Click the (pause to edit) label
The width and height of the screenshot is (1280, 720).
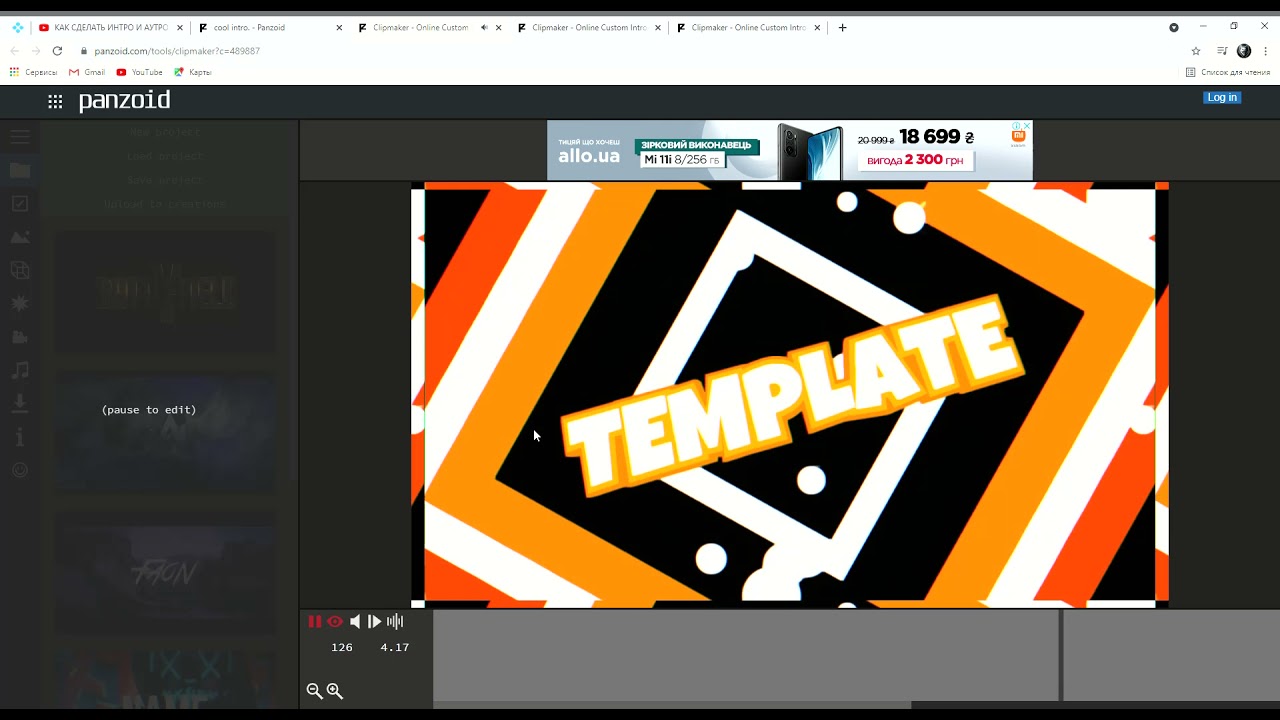coord(149,410)
